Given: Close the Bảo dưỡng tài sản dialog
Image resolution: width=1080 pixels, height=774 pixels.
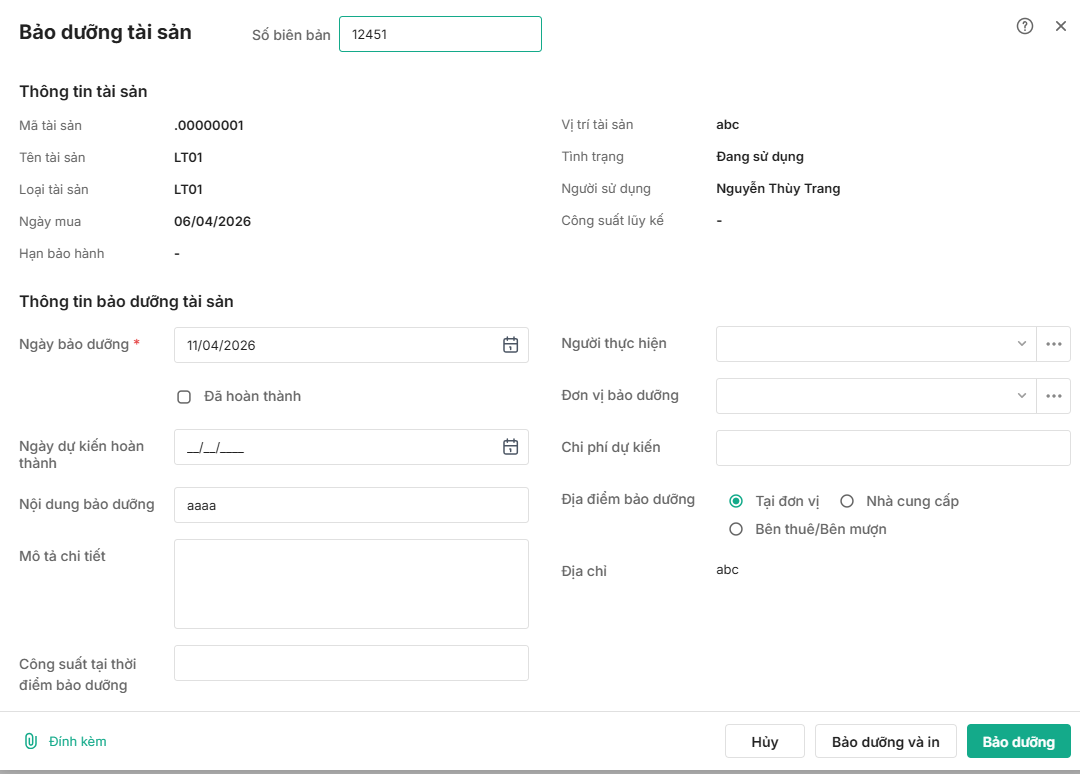Looking at the screenshot, I should [1061, 27].
